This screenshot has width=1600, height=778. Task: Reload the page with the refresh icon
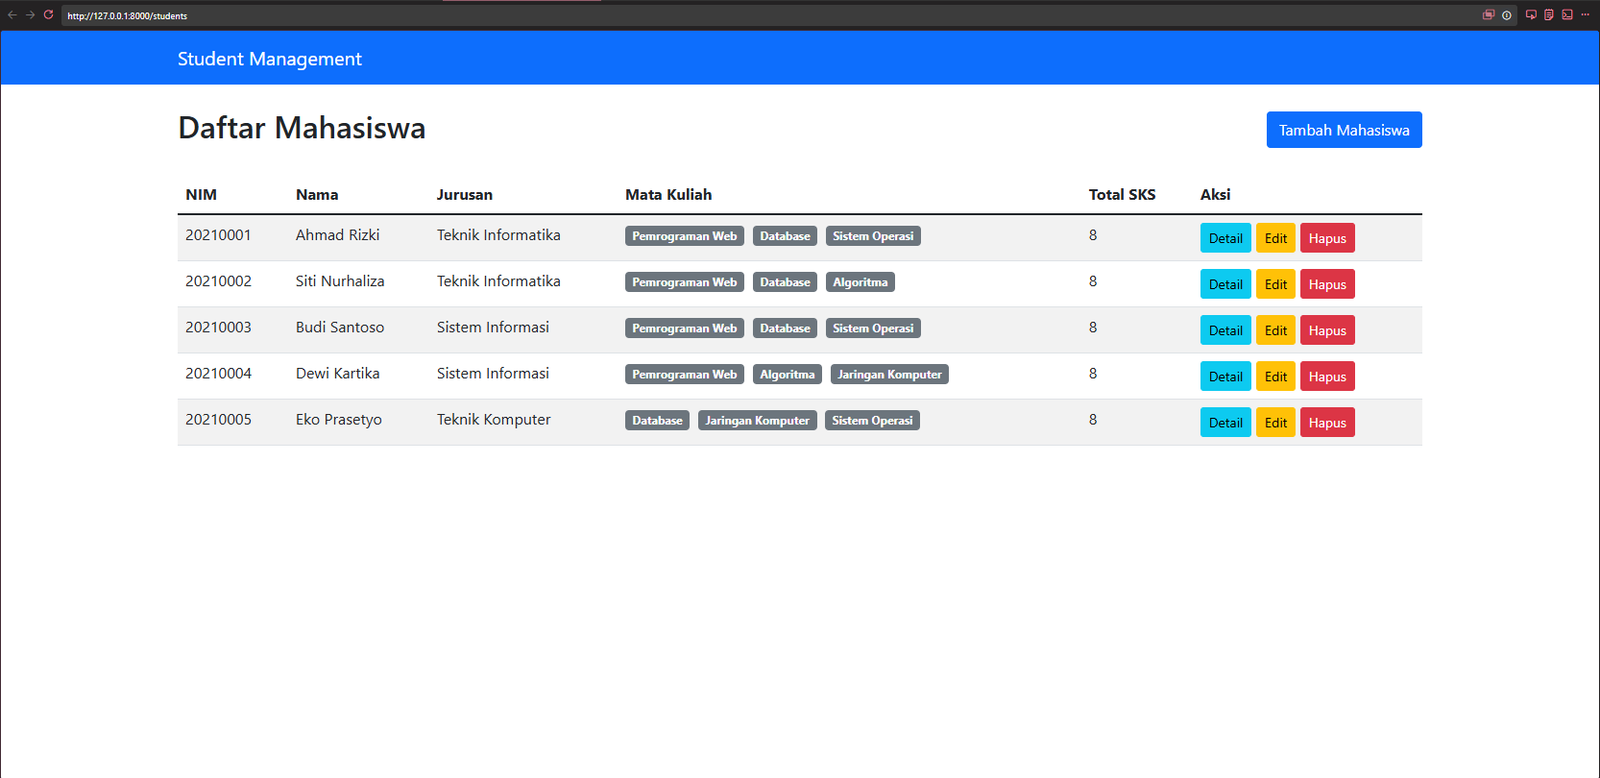tap(48, 15)
